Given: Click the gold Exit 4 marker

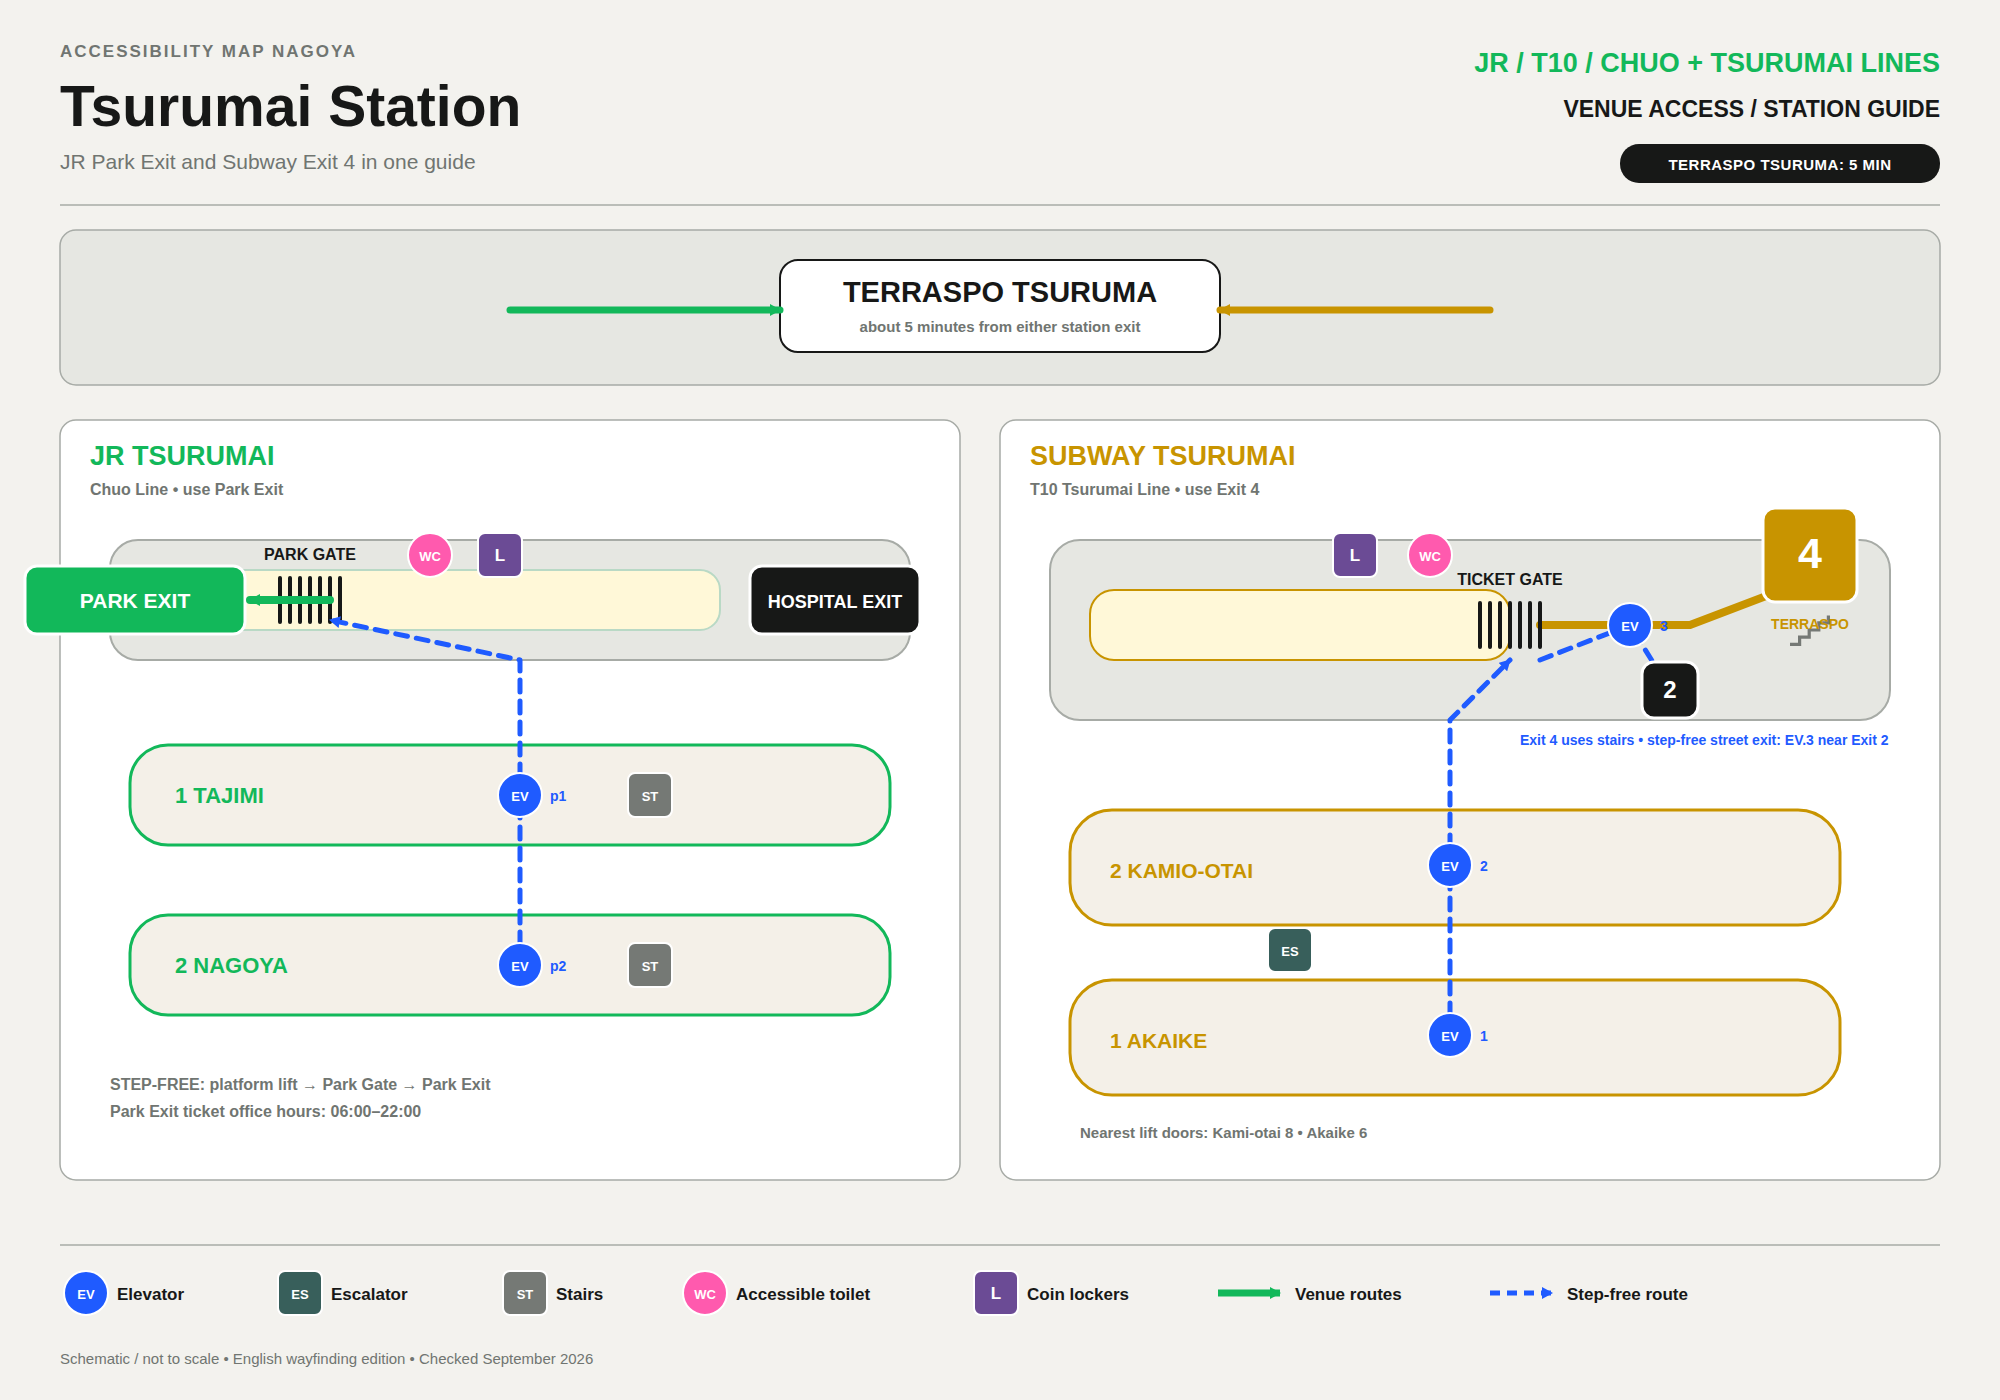Looking at the screenshot, I should [x=1810, y=555].
